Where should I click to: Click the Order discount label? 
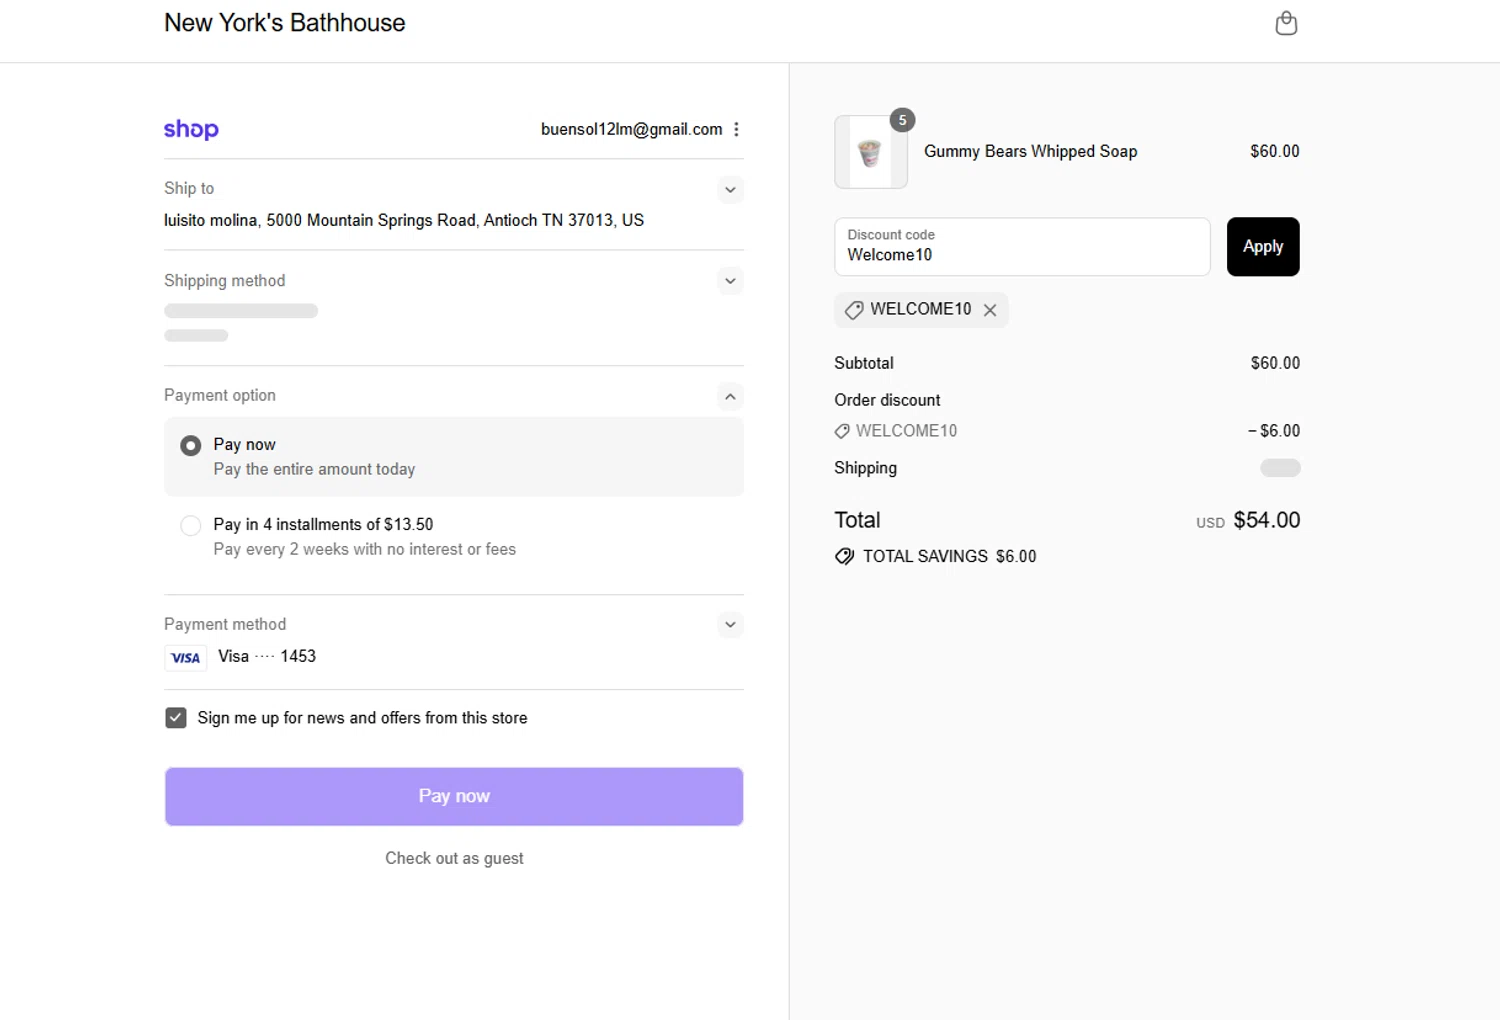887,400
